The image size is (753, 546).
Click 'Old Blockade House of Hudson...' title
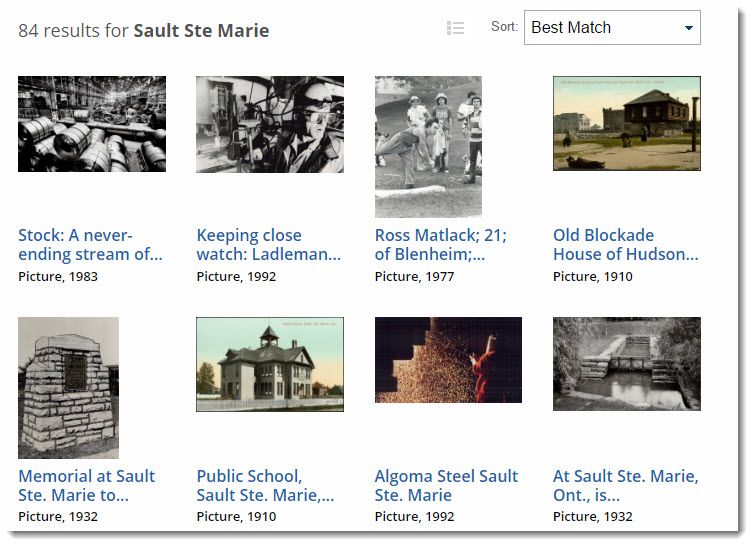pos(625,245)
